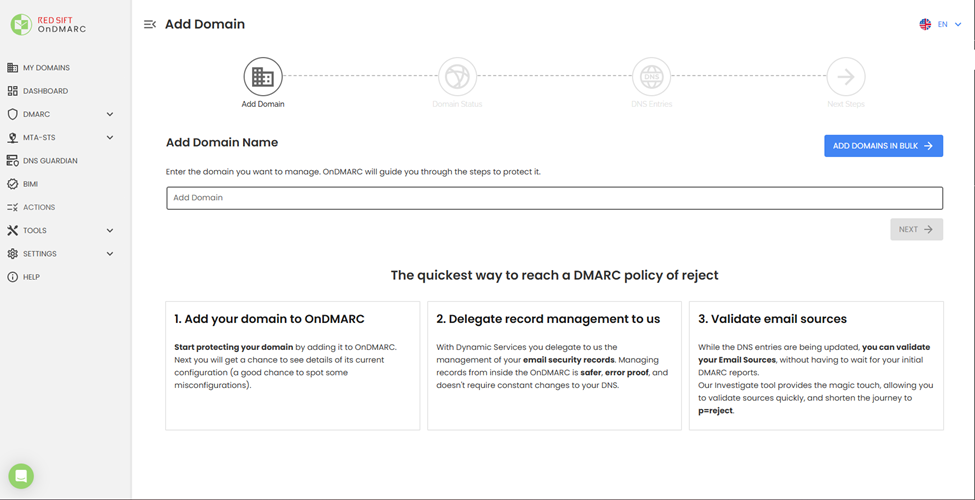The image size is (975, 500).
Task: Click "1. Add your domain to OnDMARC" heading
Action: click(269, 319)
